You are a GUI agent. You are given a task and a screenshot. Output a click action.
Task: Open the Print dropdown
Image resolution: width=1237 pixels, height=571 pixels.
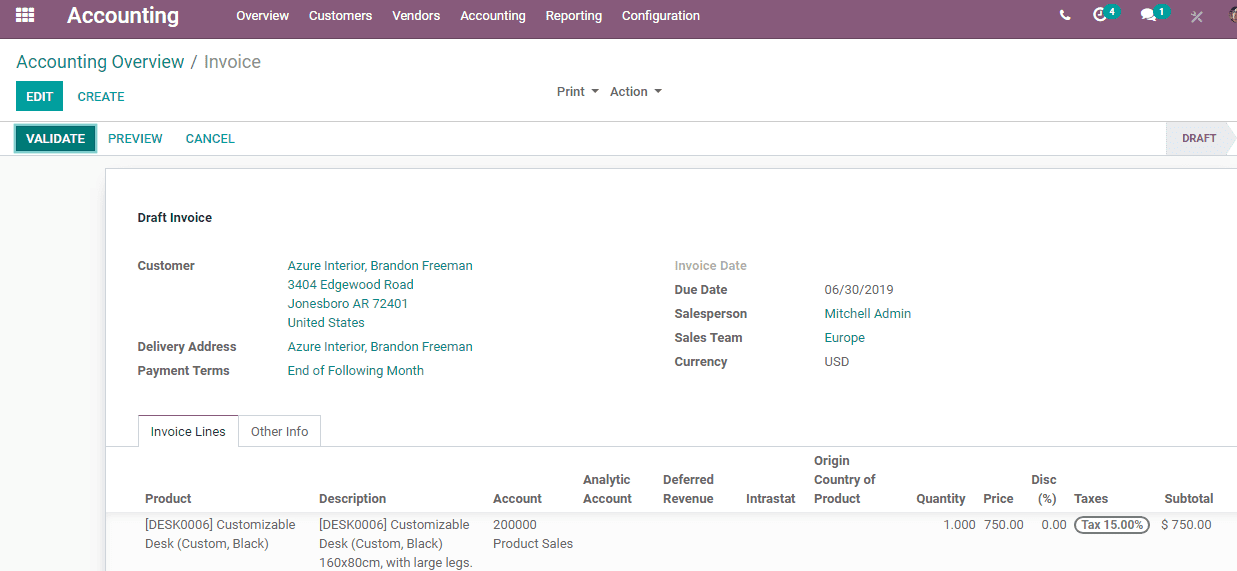point(578,91)
